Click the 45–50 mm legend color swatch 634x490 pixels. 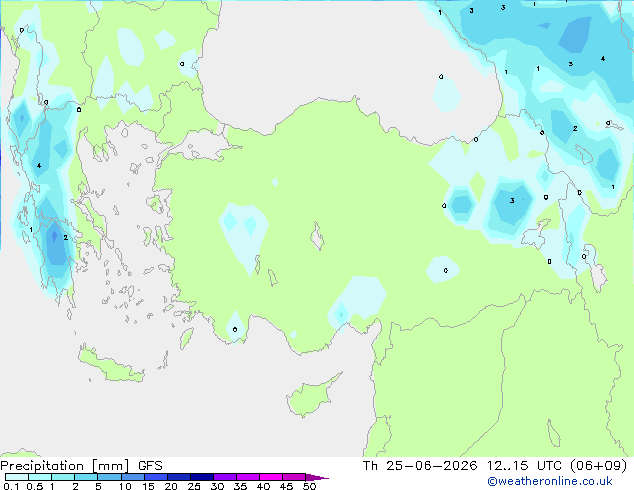tap(294, 477)
